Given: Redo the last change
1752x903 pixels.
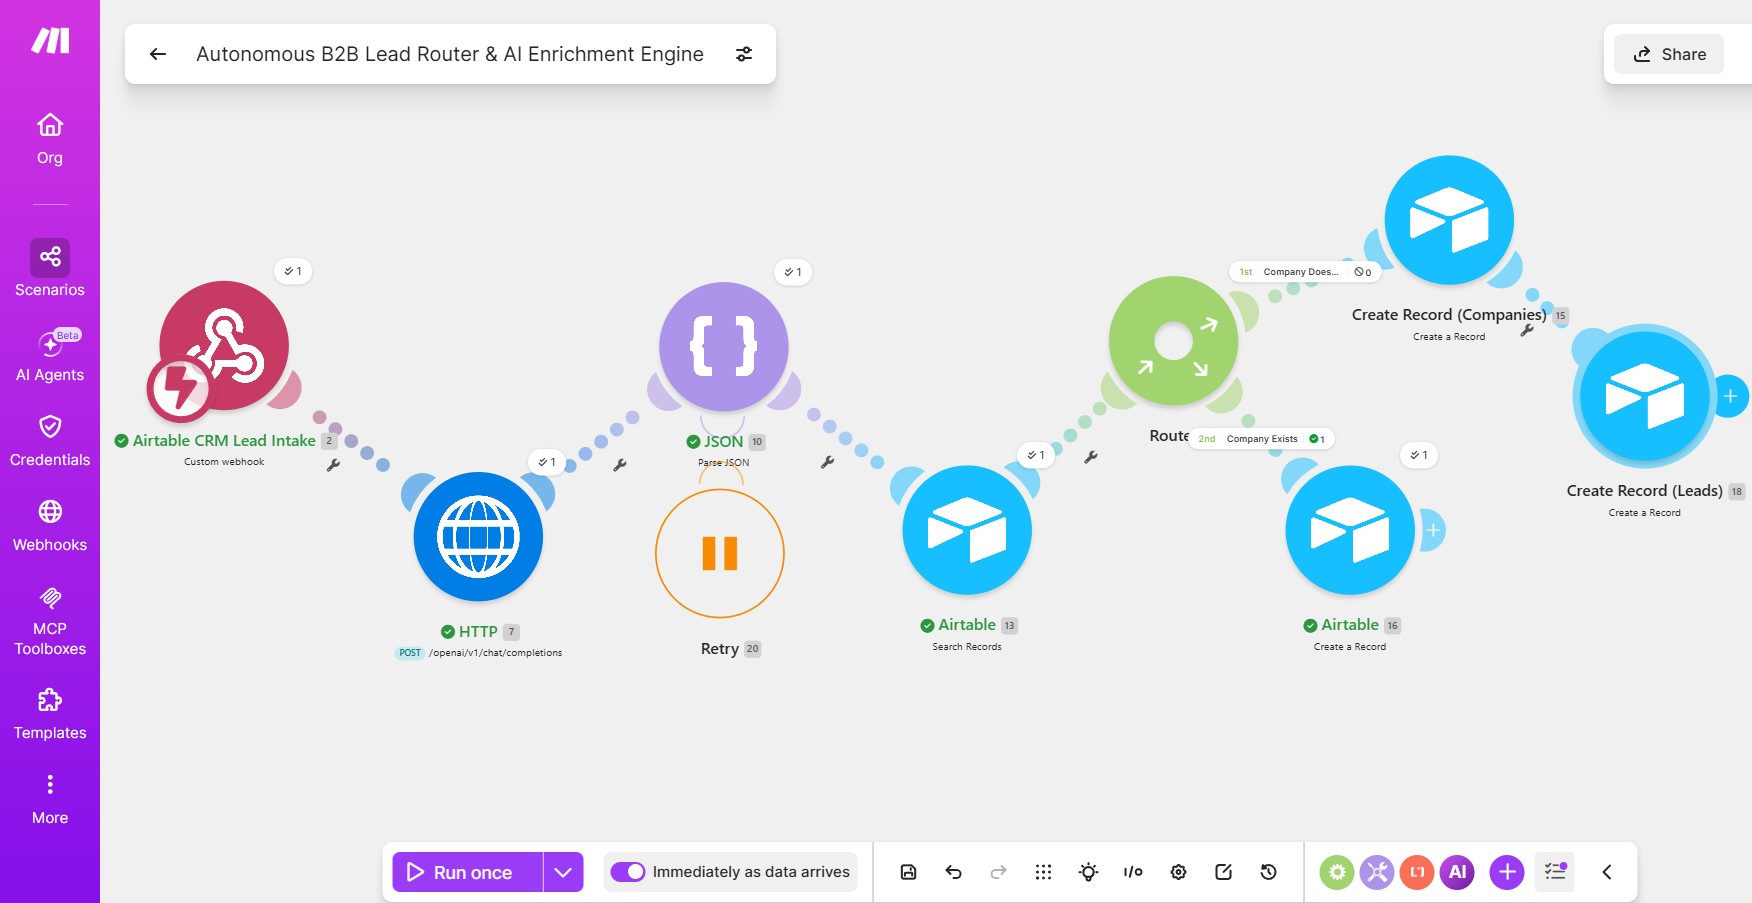Looking at the screenshot, I should click(x=998, y=872).
